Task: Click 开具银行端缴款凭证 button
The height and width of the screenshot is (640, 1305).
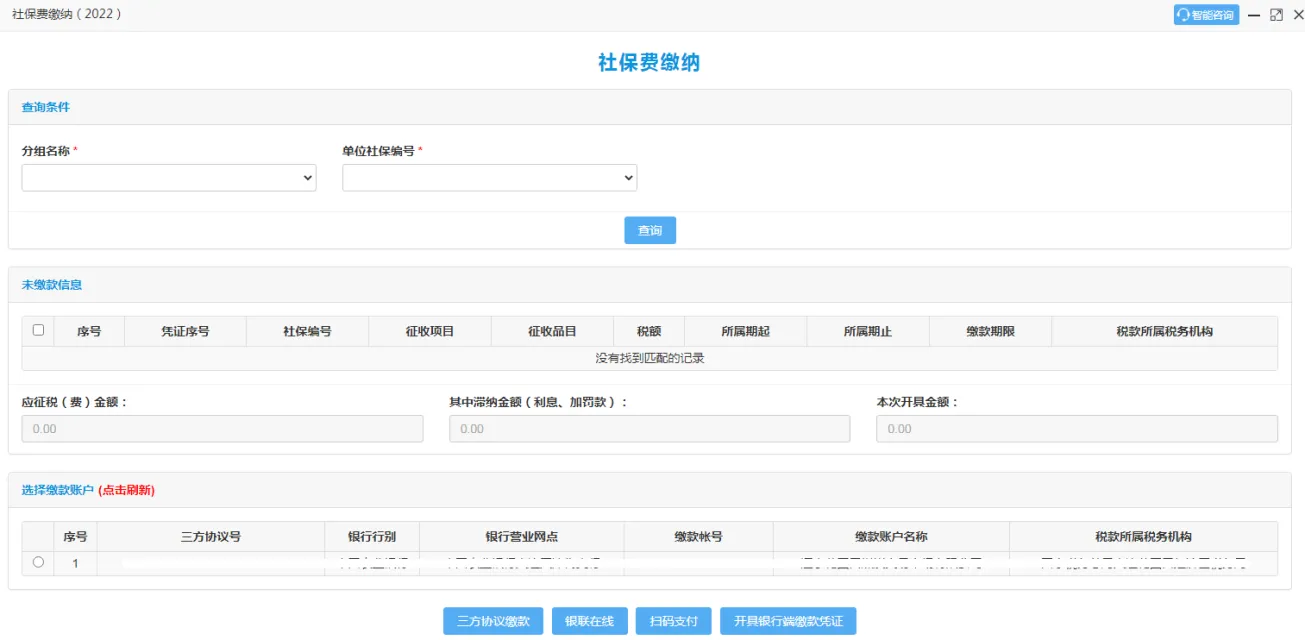Action: click(x=788, y=621)
